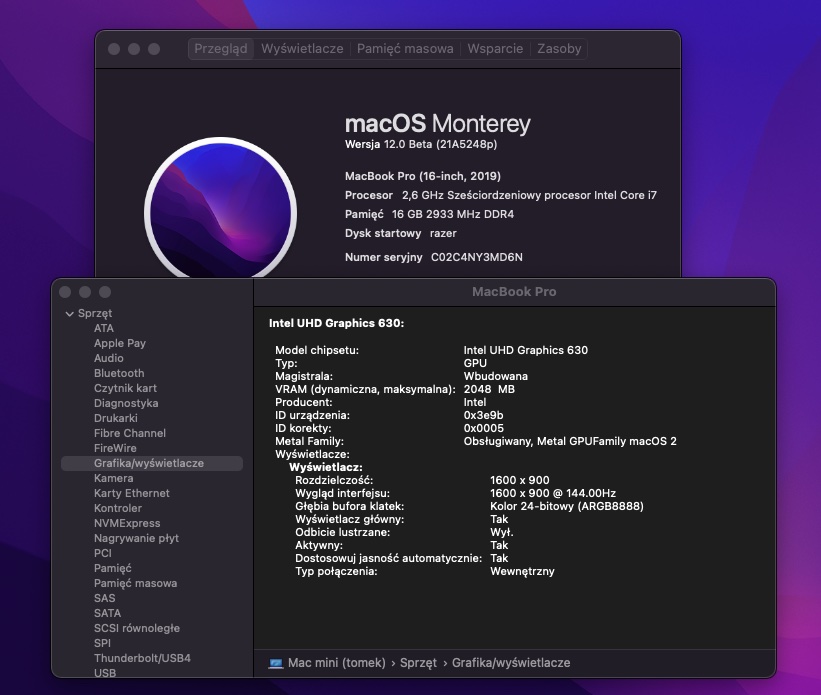This screenshot has width=821, height=695.
Task: Open Kamera sidebar entry
Action: point(114,478)
